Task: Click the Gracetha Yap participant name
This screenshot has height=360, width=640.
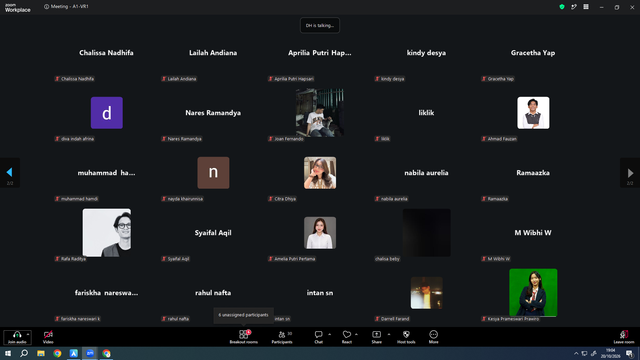Action: coord(533,53)
